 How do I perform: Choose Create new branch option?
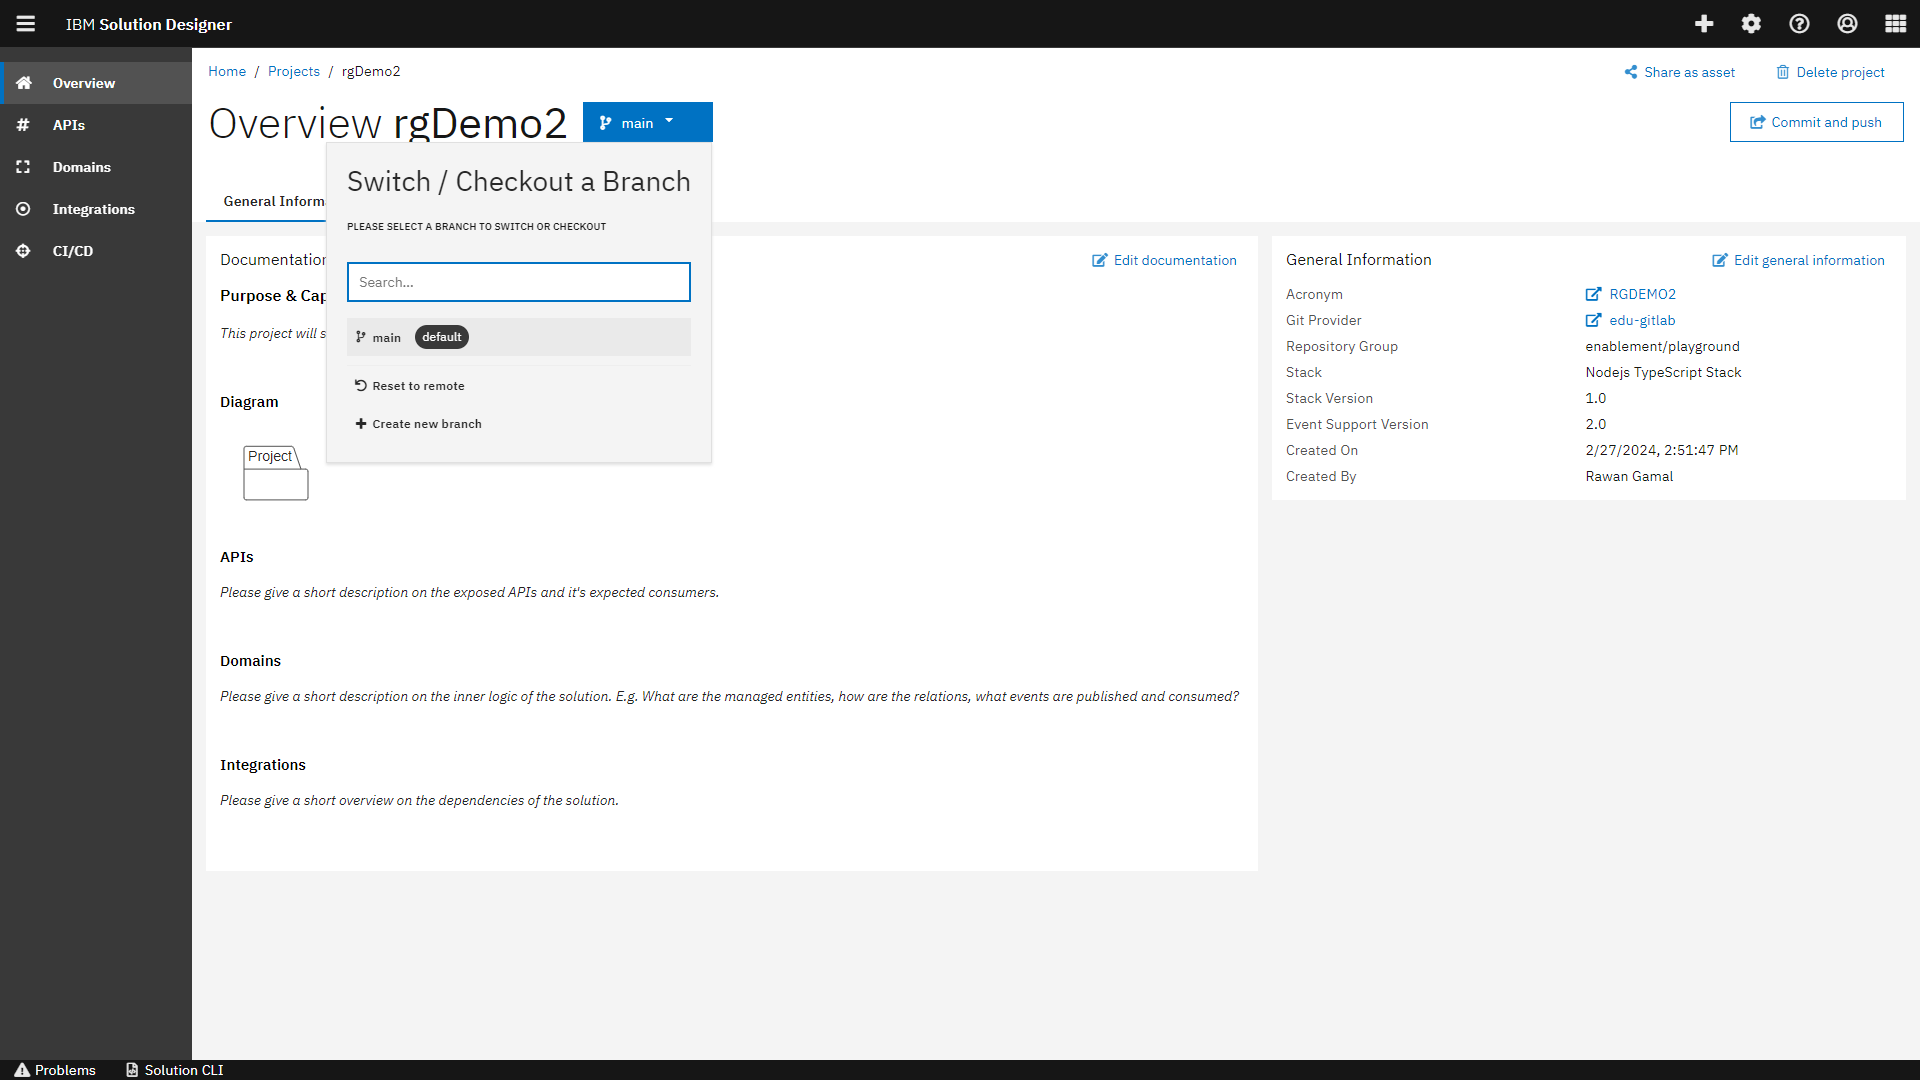[x=427, y=423]
